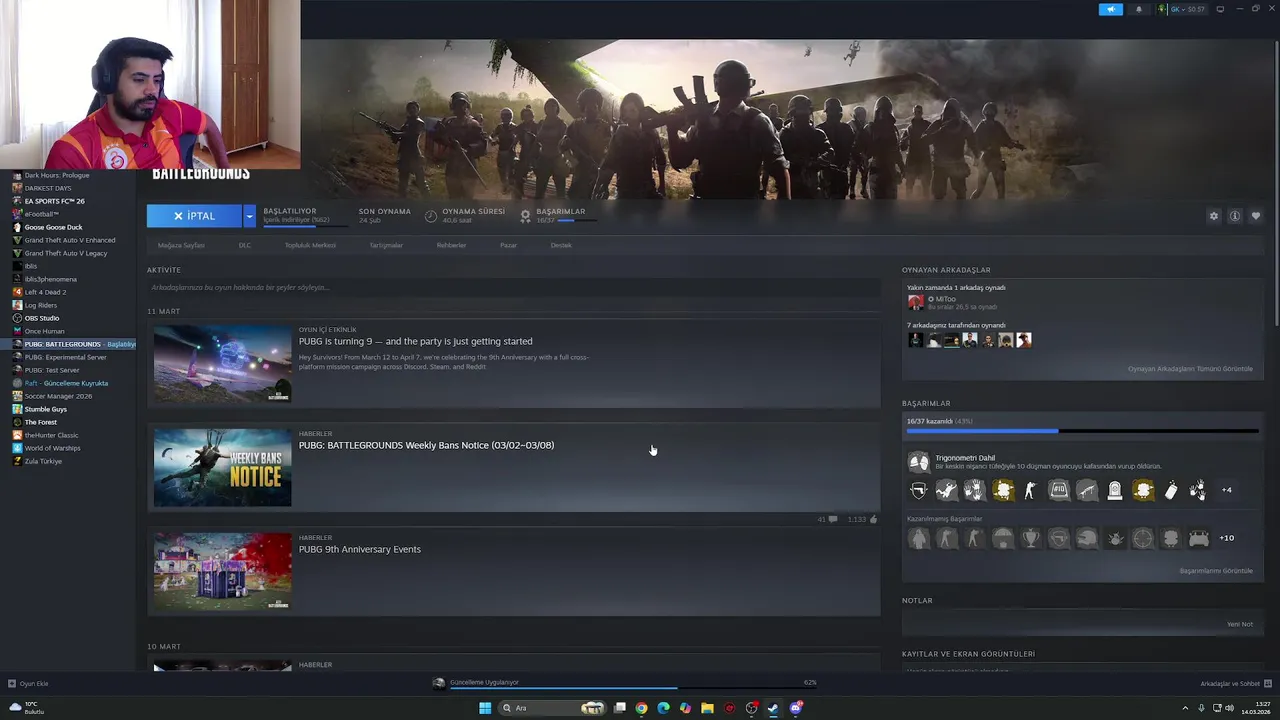Open File Explorer from taskbar
This screenshot has height=720, width=1280.
pos(707,708)
